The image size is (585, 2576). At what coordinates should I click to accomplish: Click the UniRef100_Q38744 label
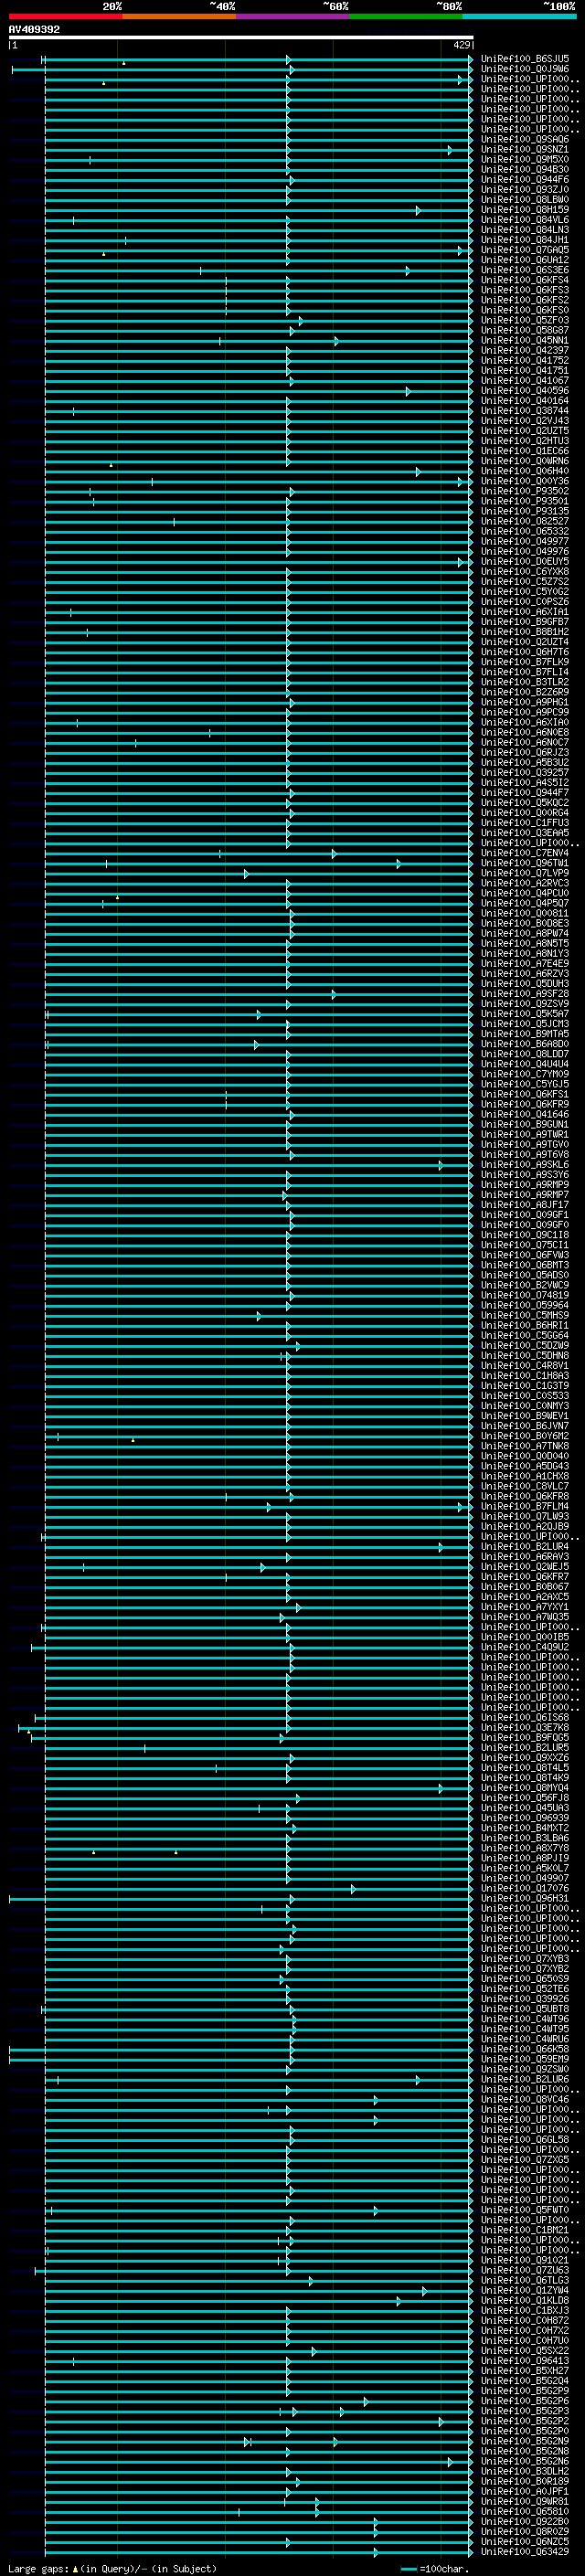point(525,411)
